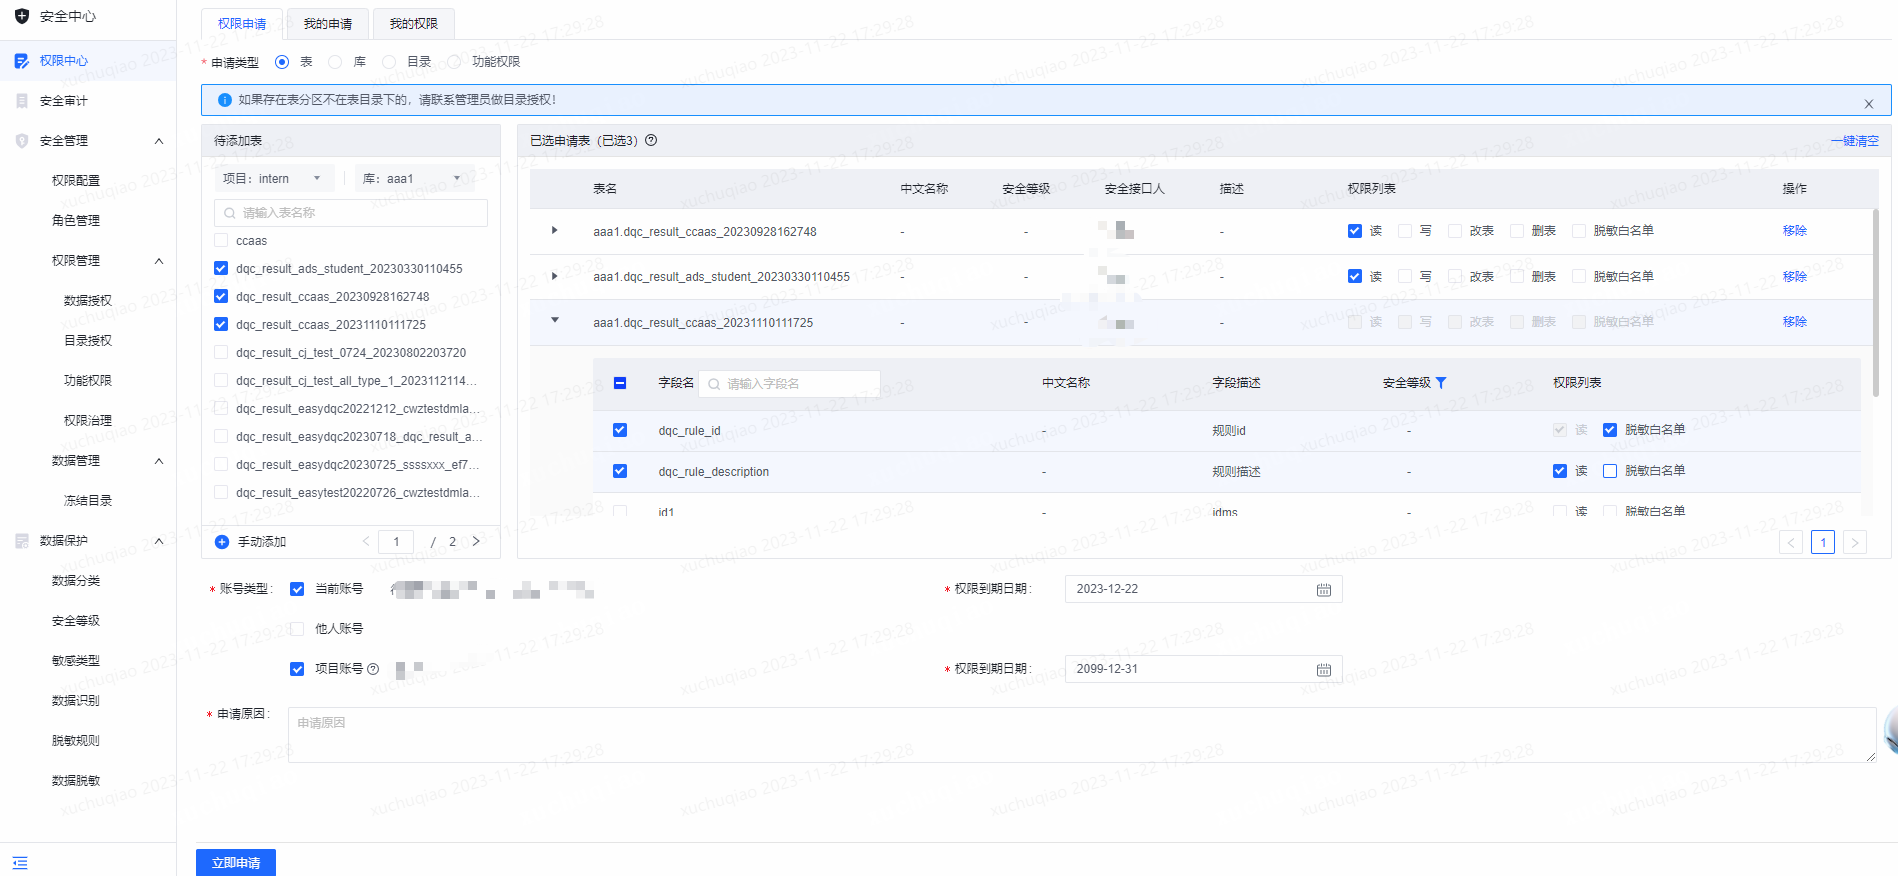Click the 权限中心 sidebar icon
Viewport: 1898px width, 876px height.
22,61
